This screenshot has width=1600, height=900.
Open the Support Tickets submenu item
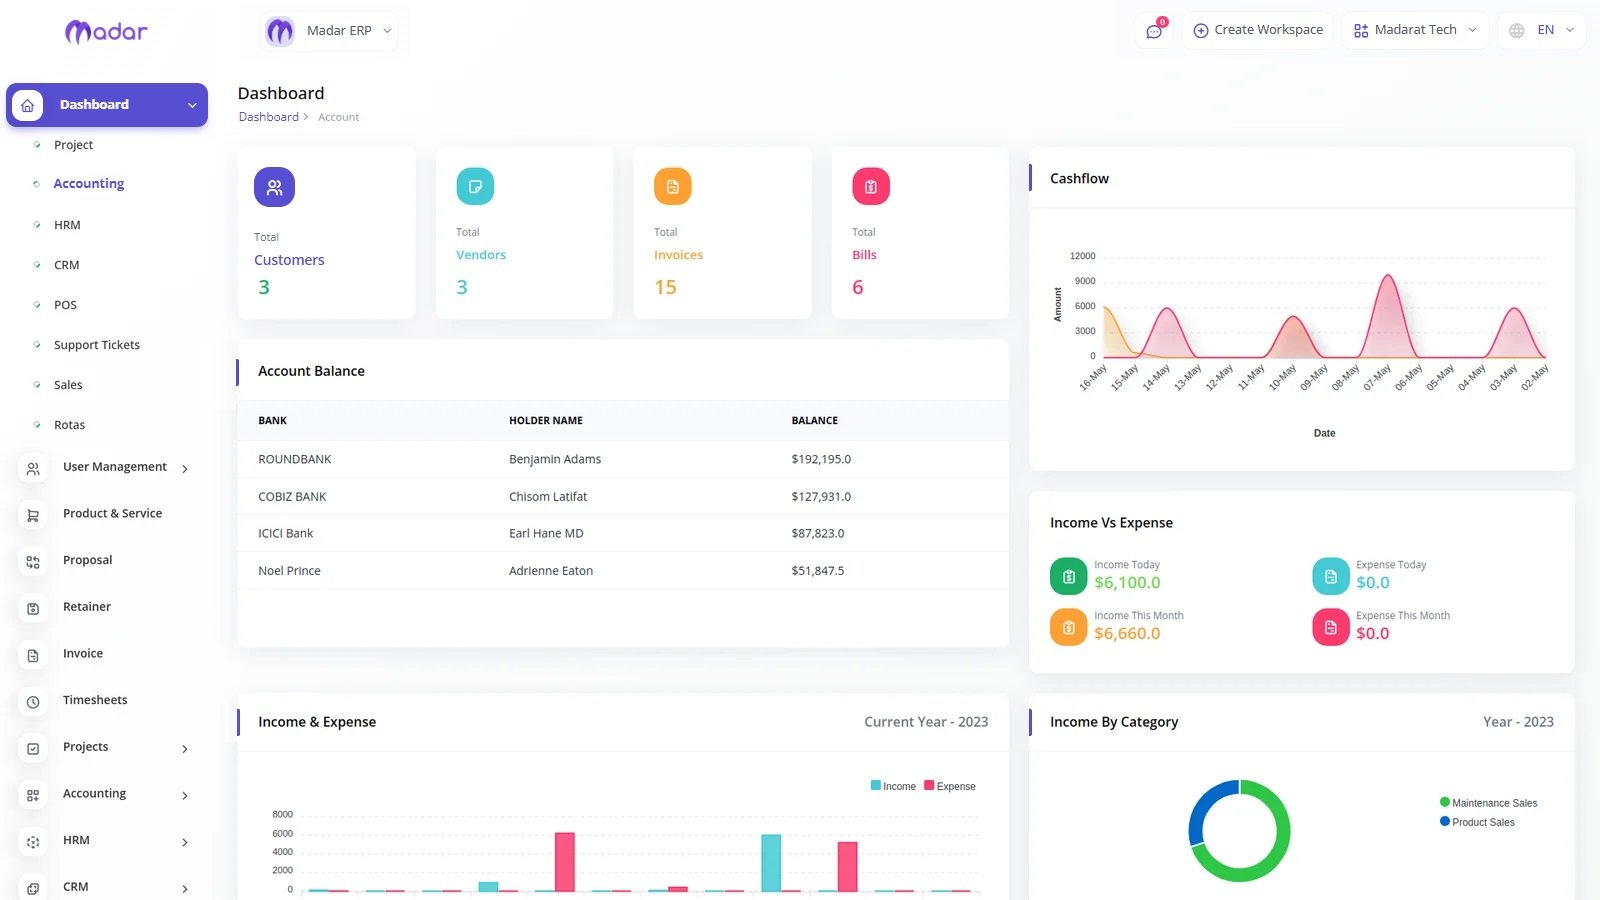(97, 345)
